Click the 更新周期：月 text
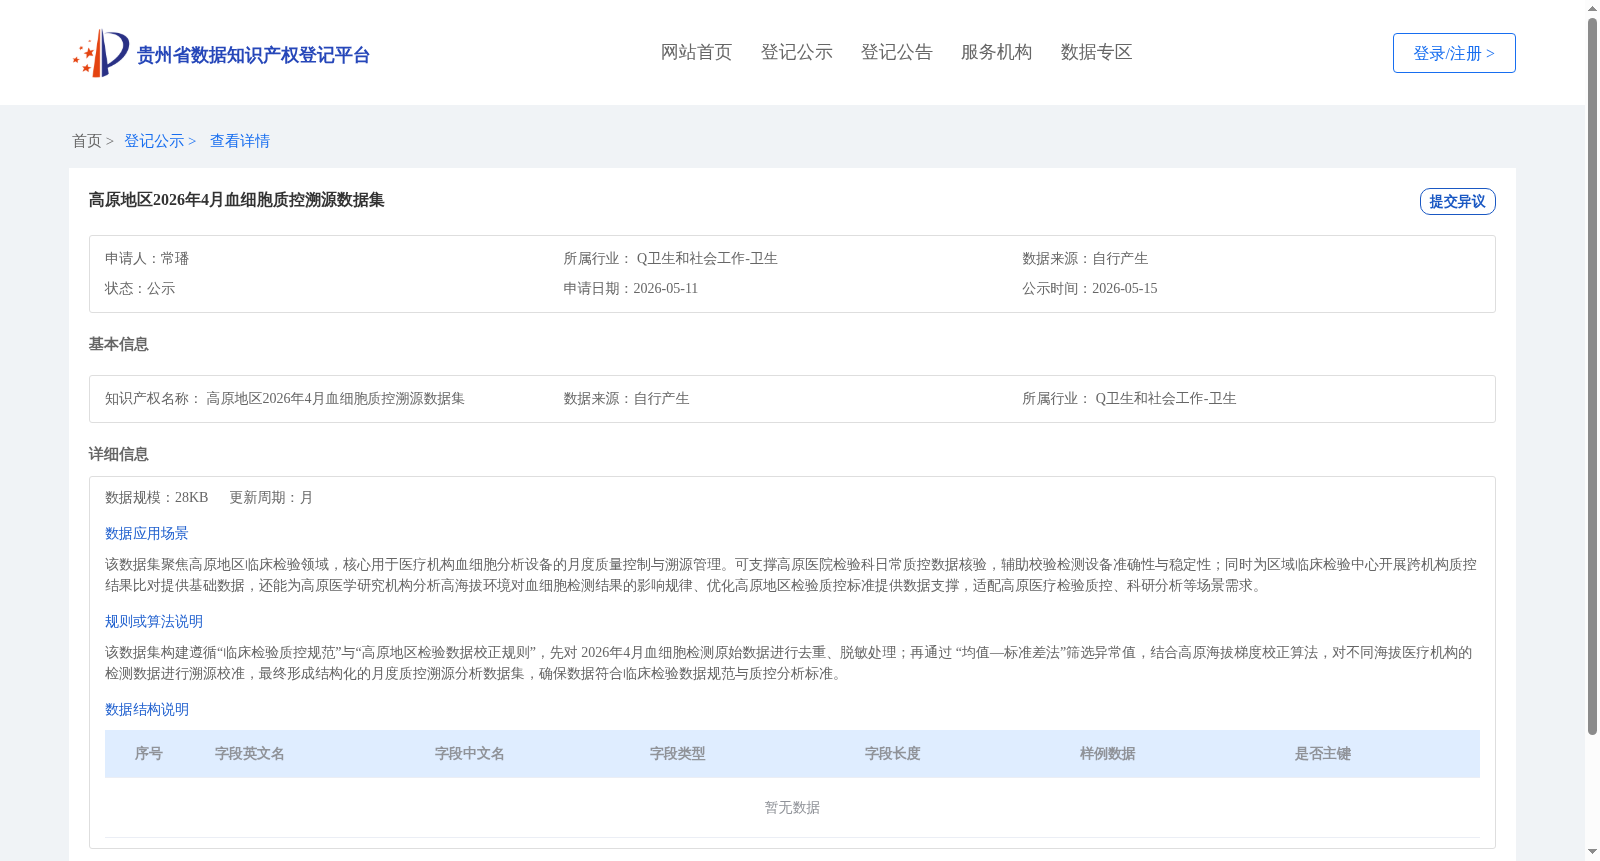The image size is (1600, 861). 272,497
